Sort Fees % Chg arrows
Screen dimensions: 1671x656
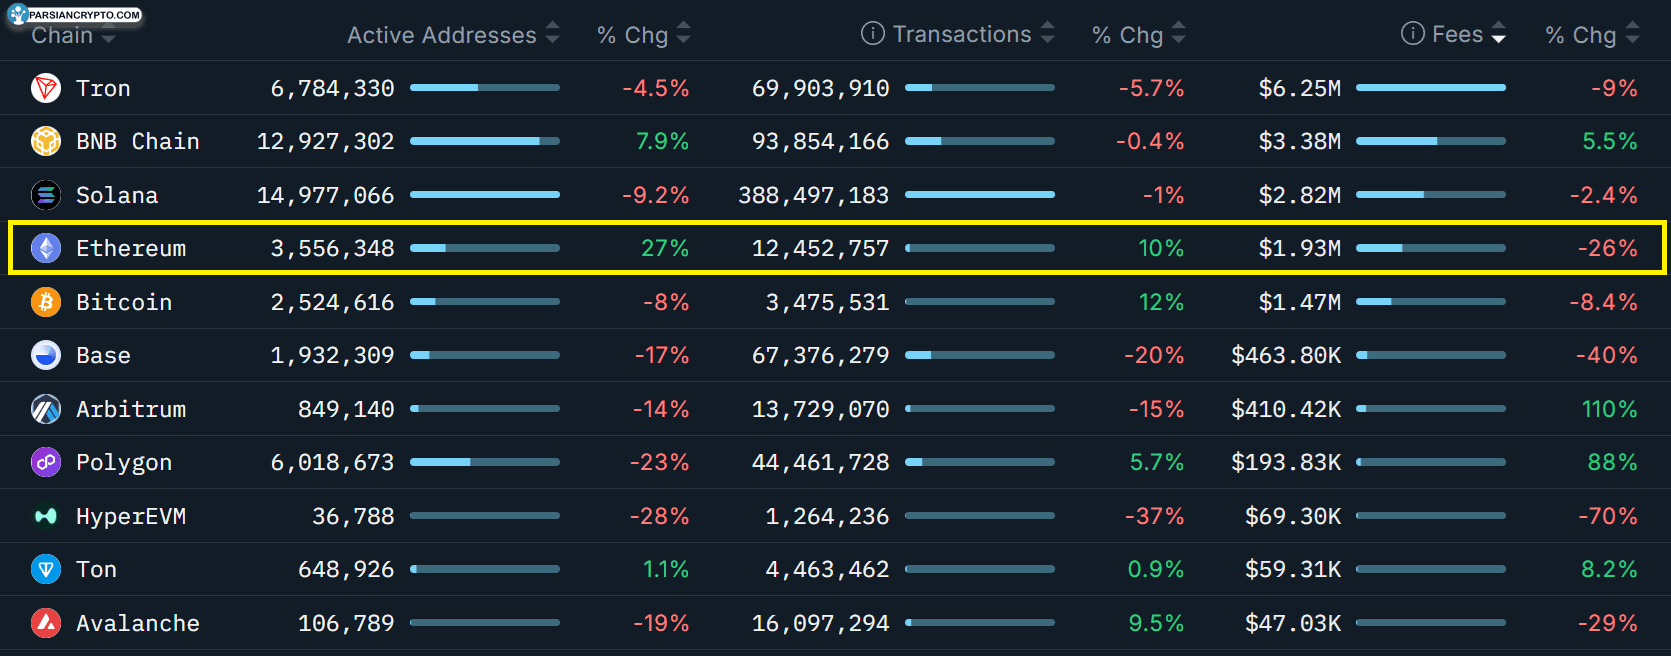pos(1633,34)
